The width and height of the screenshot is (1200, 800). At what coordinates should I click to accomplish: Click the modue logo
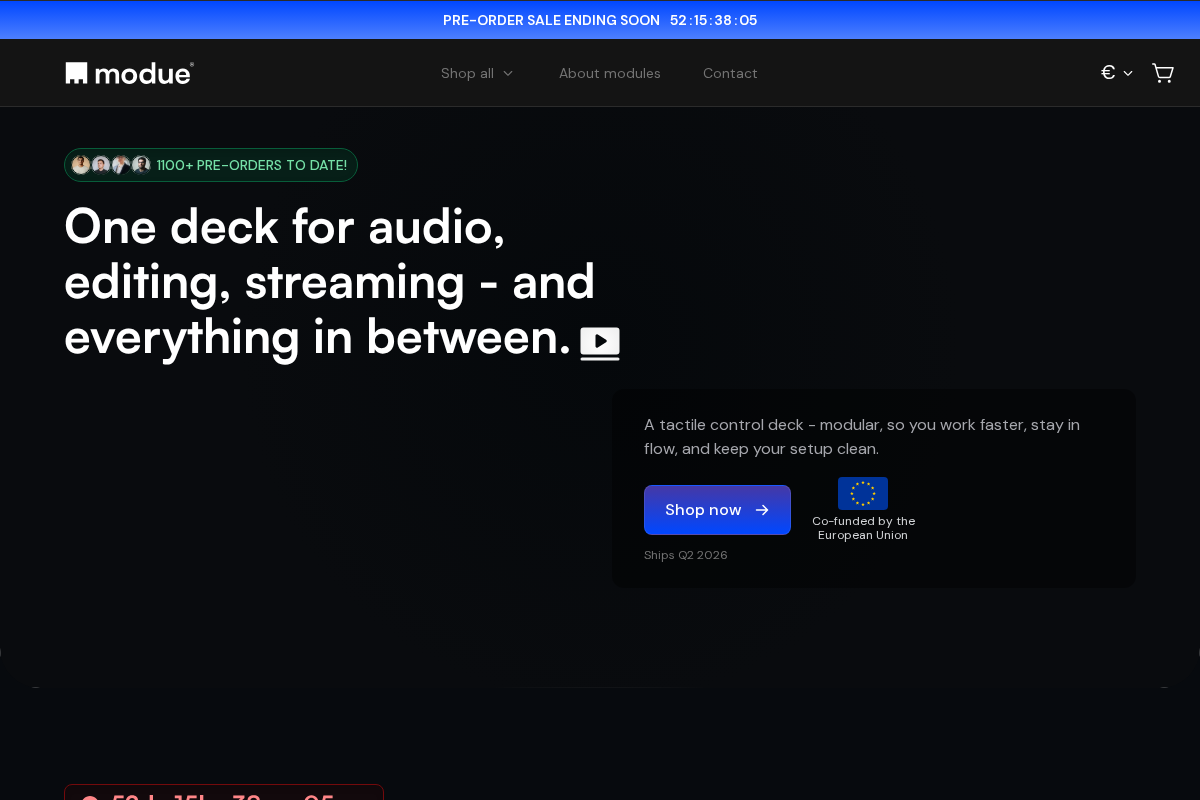point(129,72)
